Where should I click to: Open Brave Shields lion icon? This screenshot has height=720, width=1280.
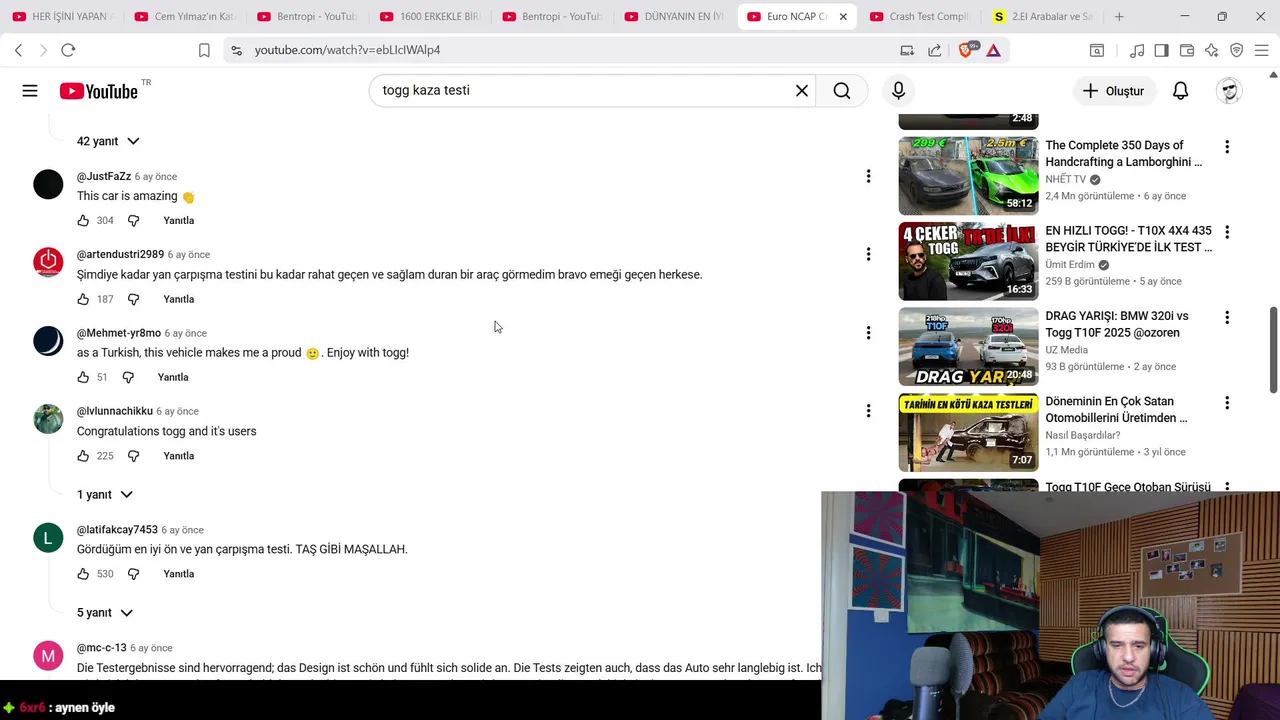coord(966,50)
